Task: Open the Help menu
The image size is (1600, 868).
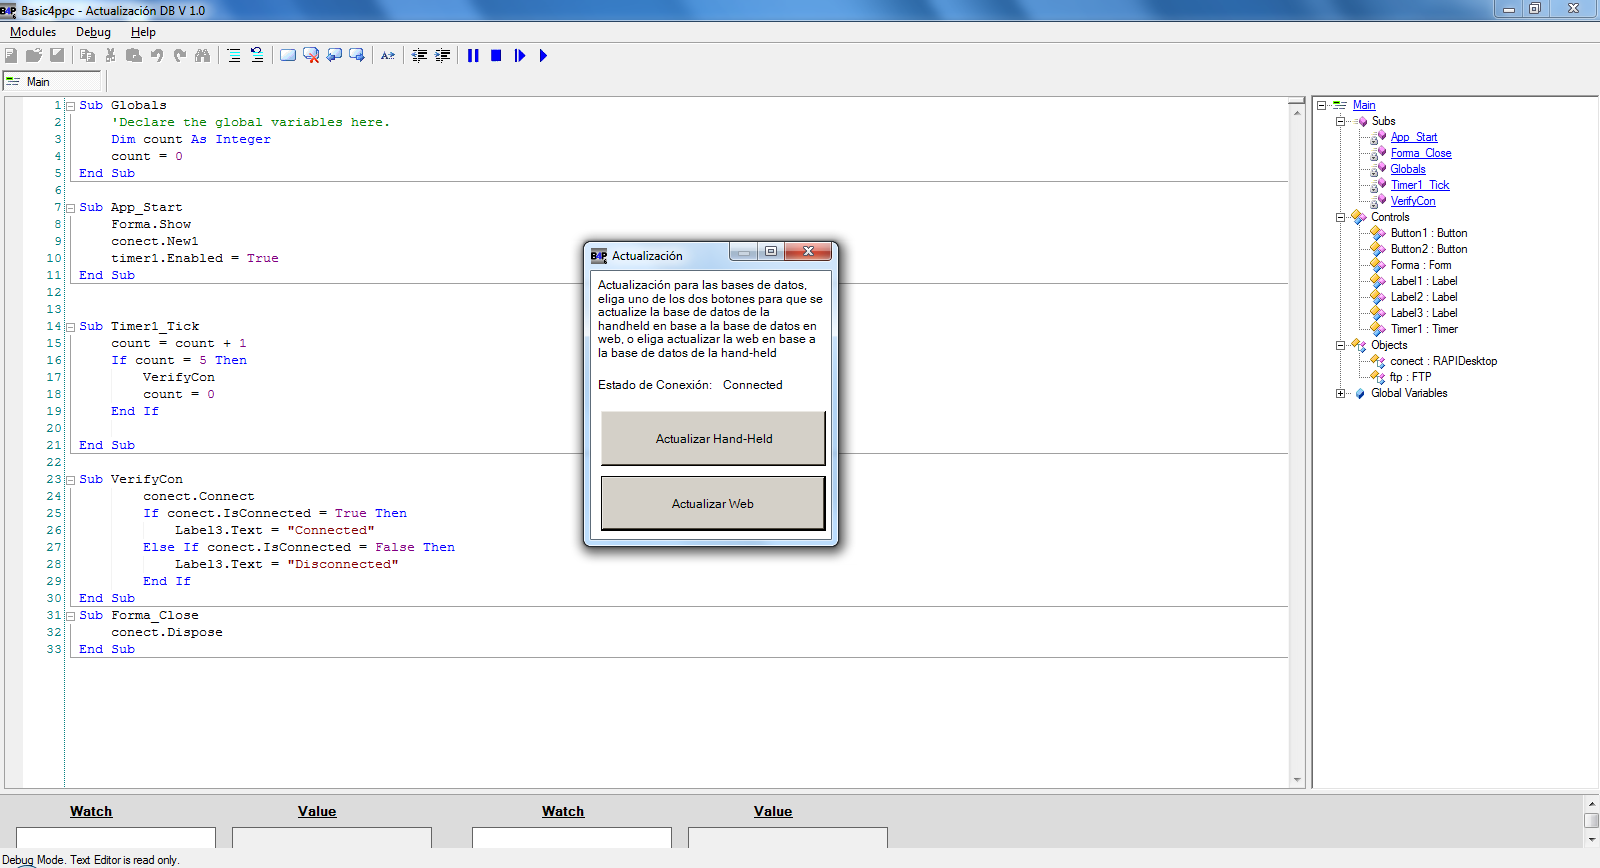Action: click(143, 32)
